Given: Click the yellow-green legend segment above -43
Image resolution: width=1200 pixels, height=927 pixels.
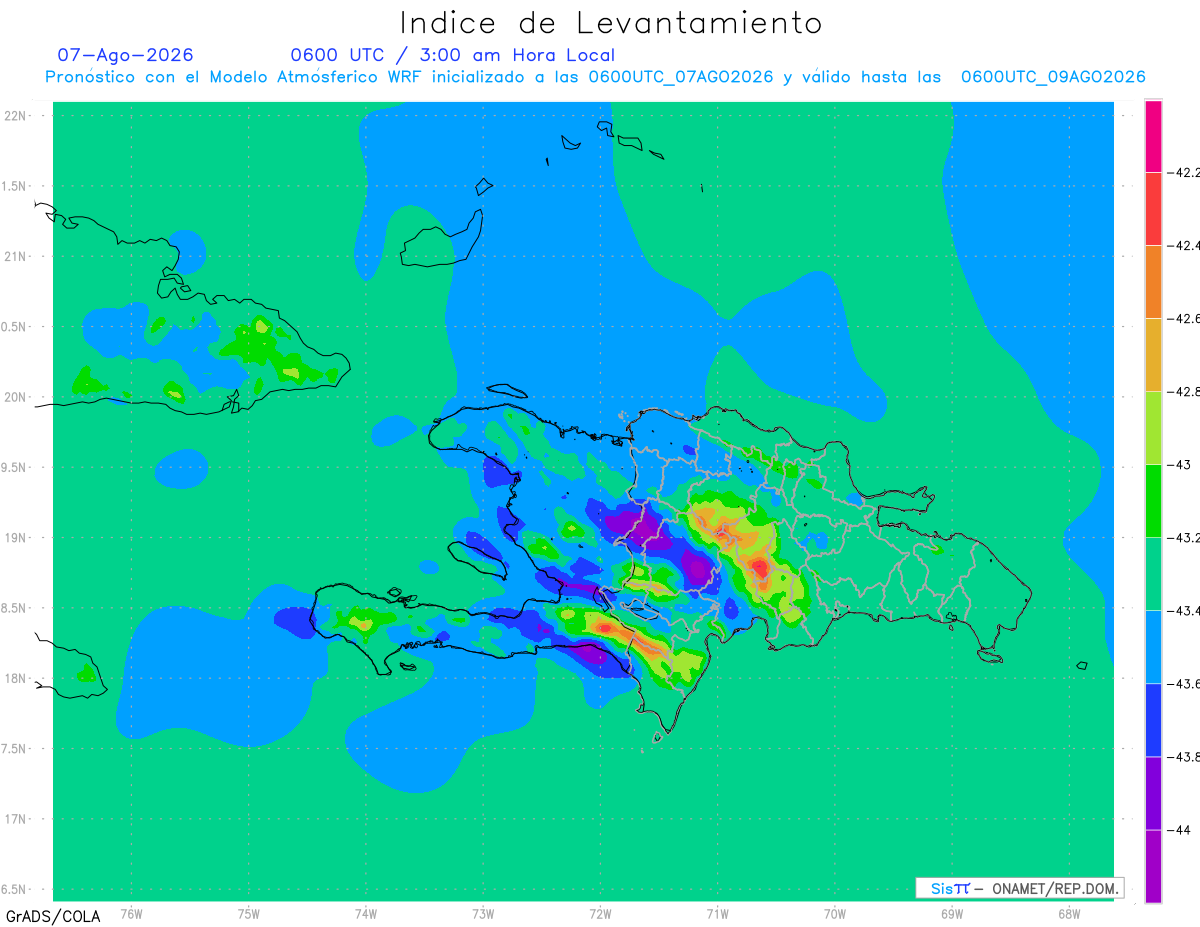Looking at the screenshot, I should pyautogui.click(x=1153, y=428).
